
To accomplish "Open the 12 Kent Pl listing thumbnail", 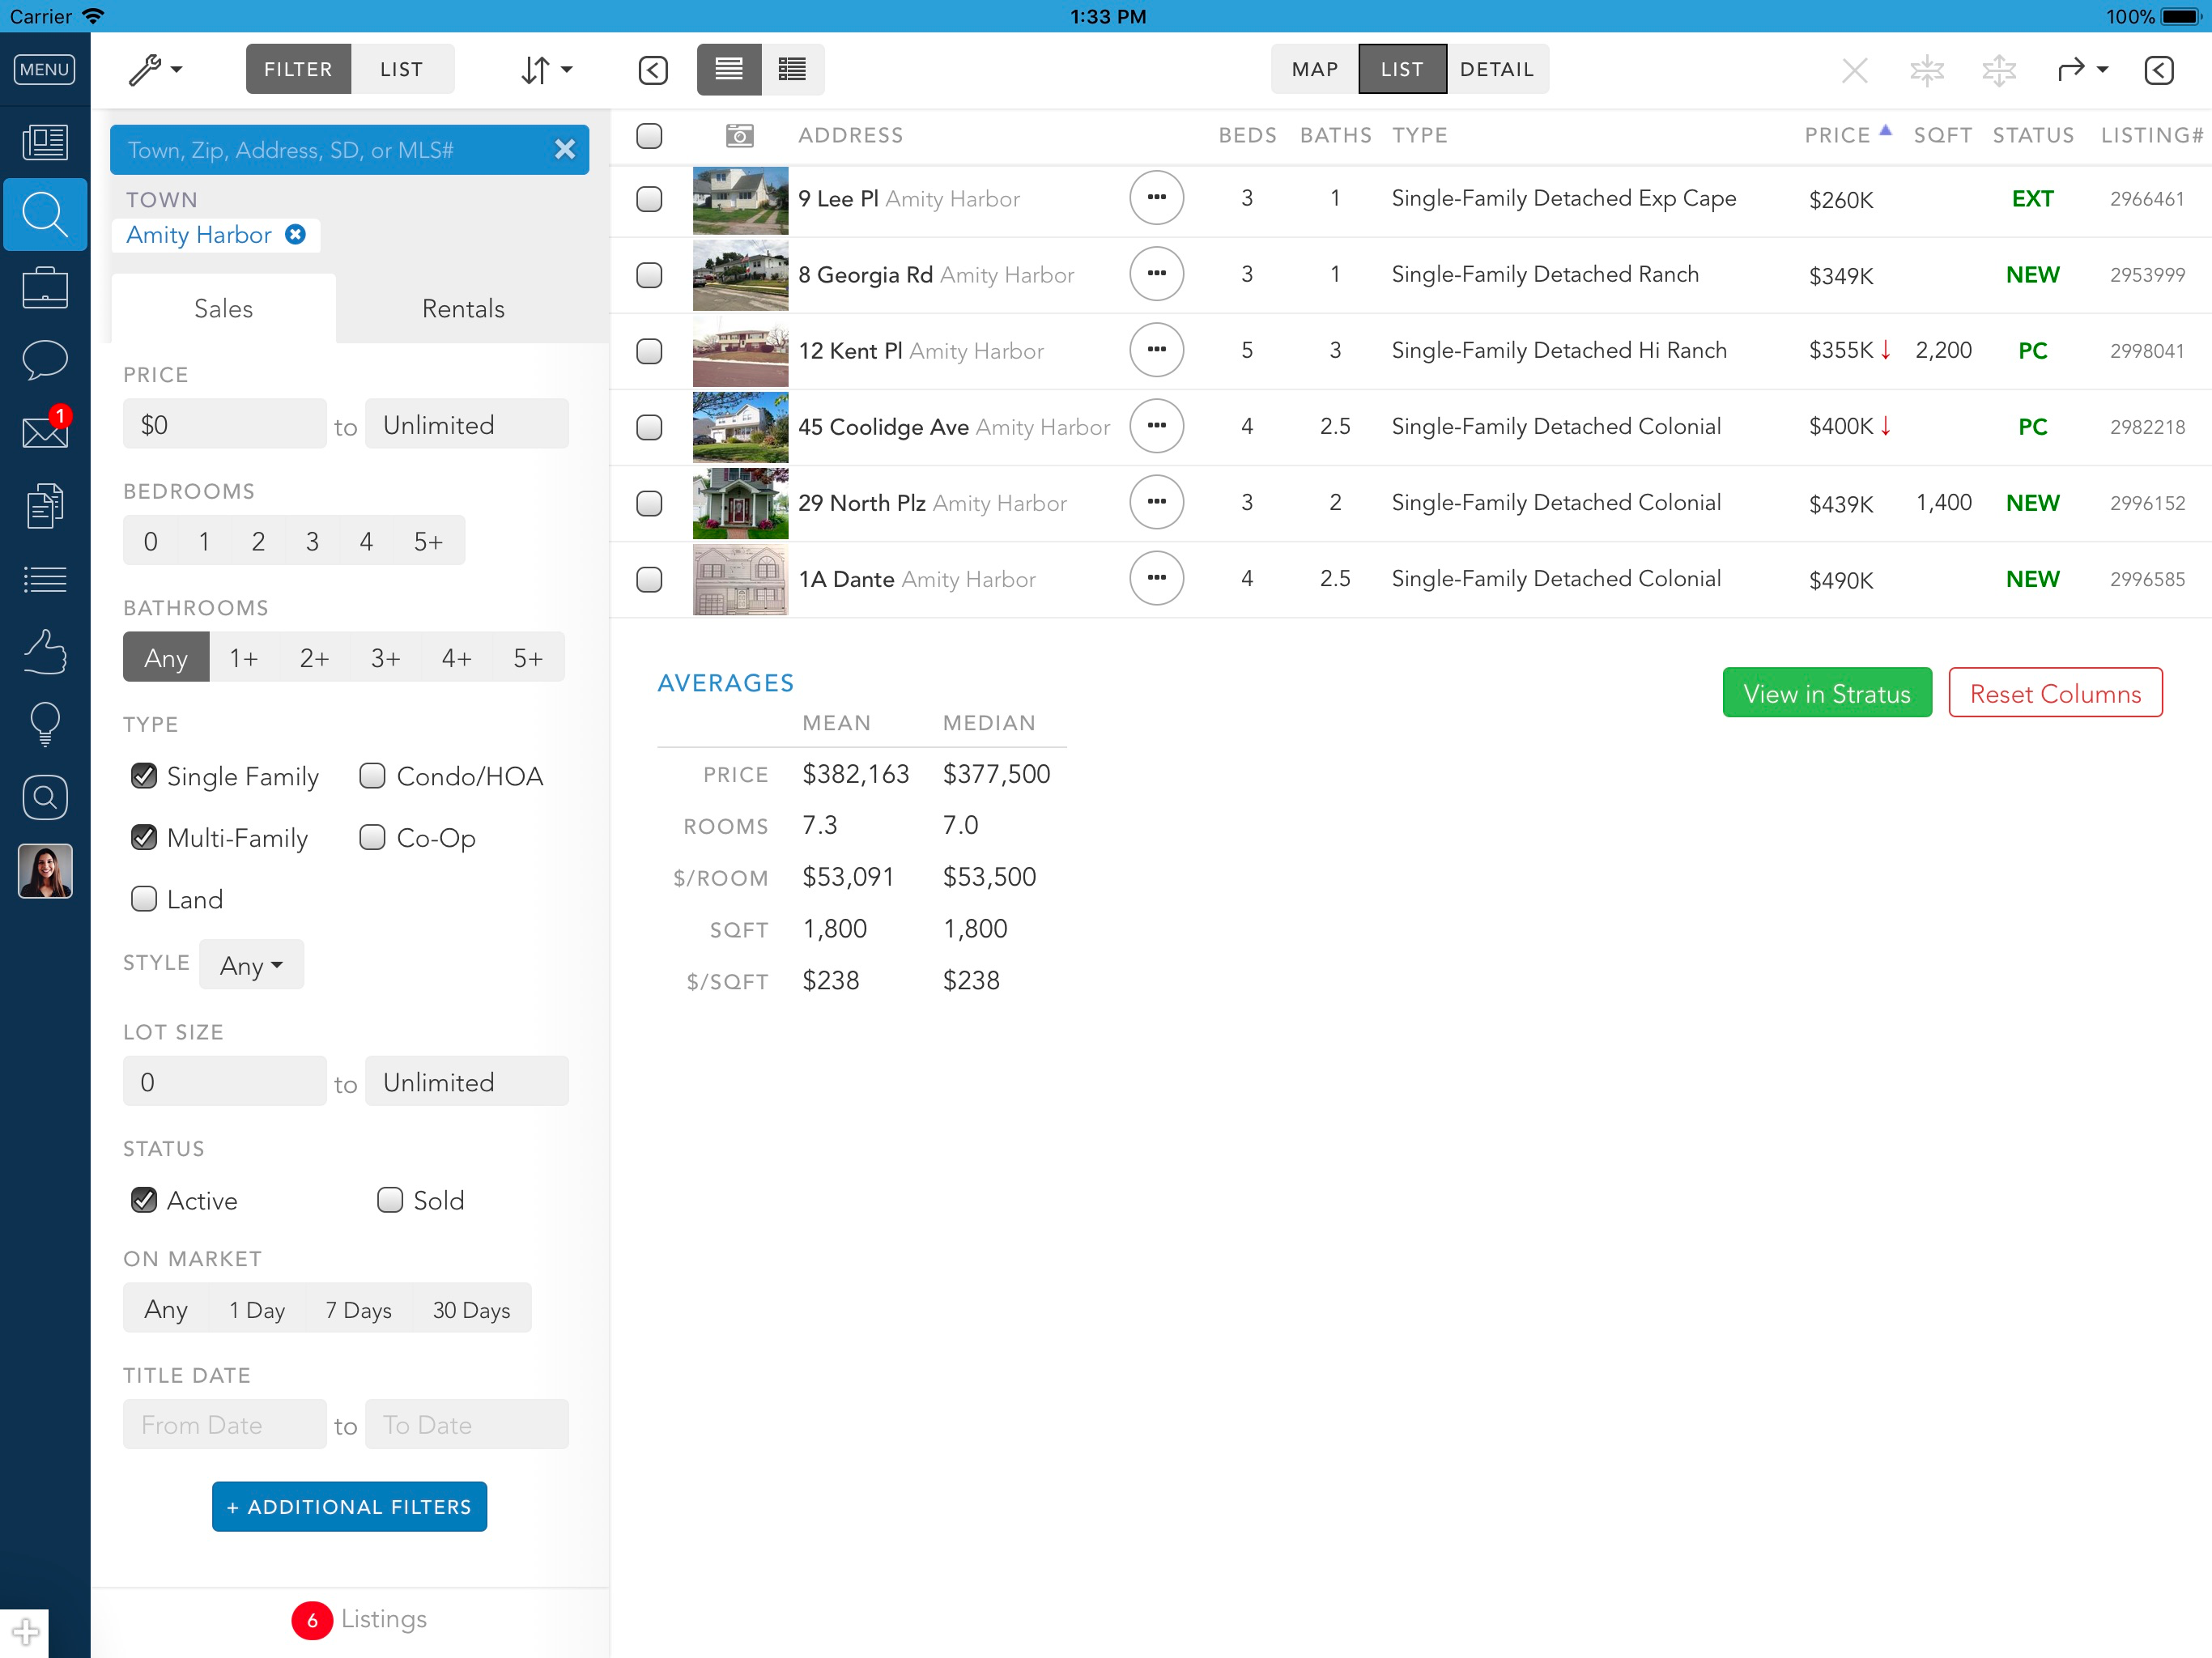I will point(740,351).
